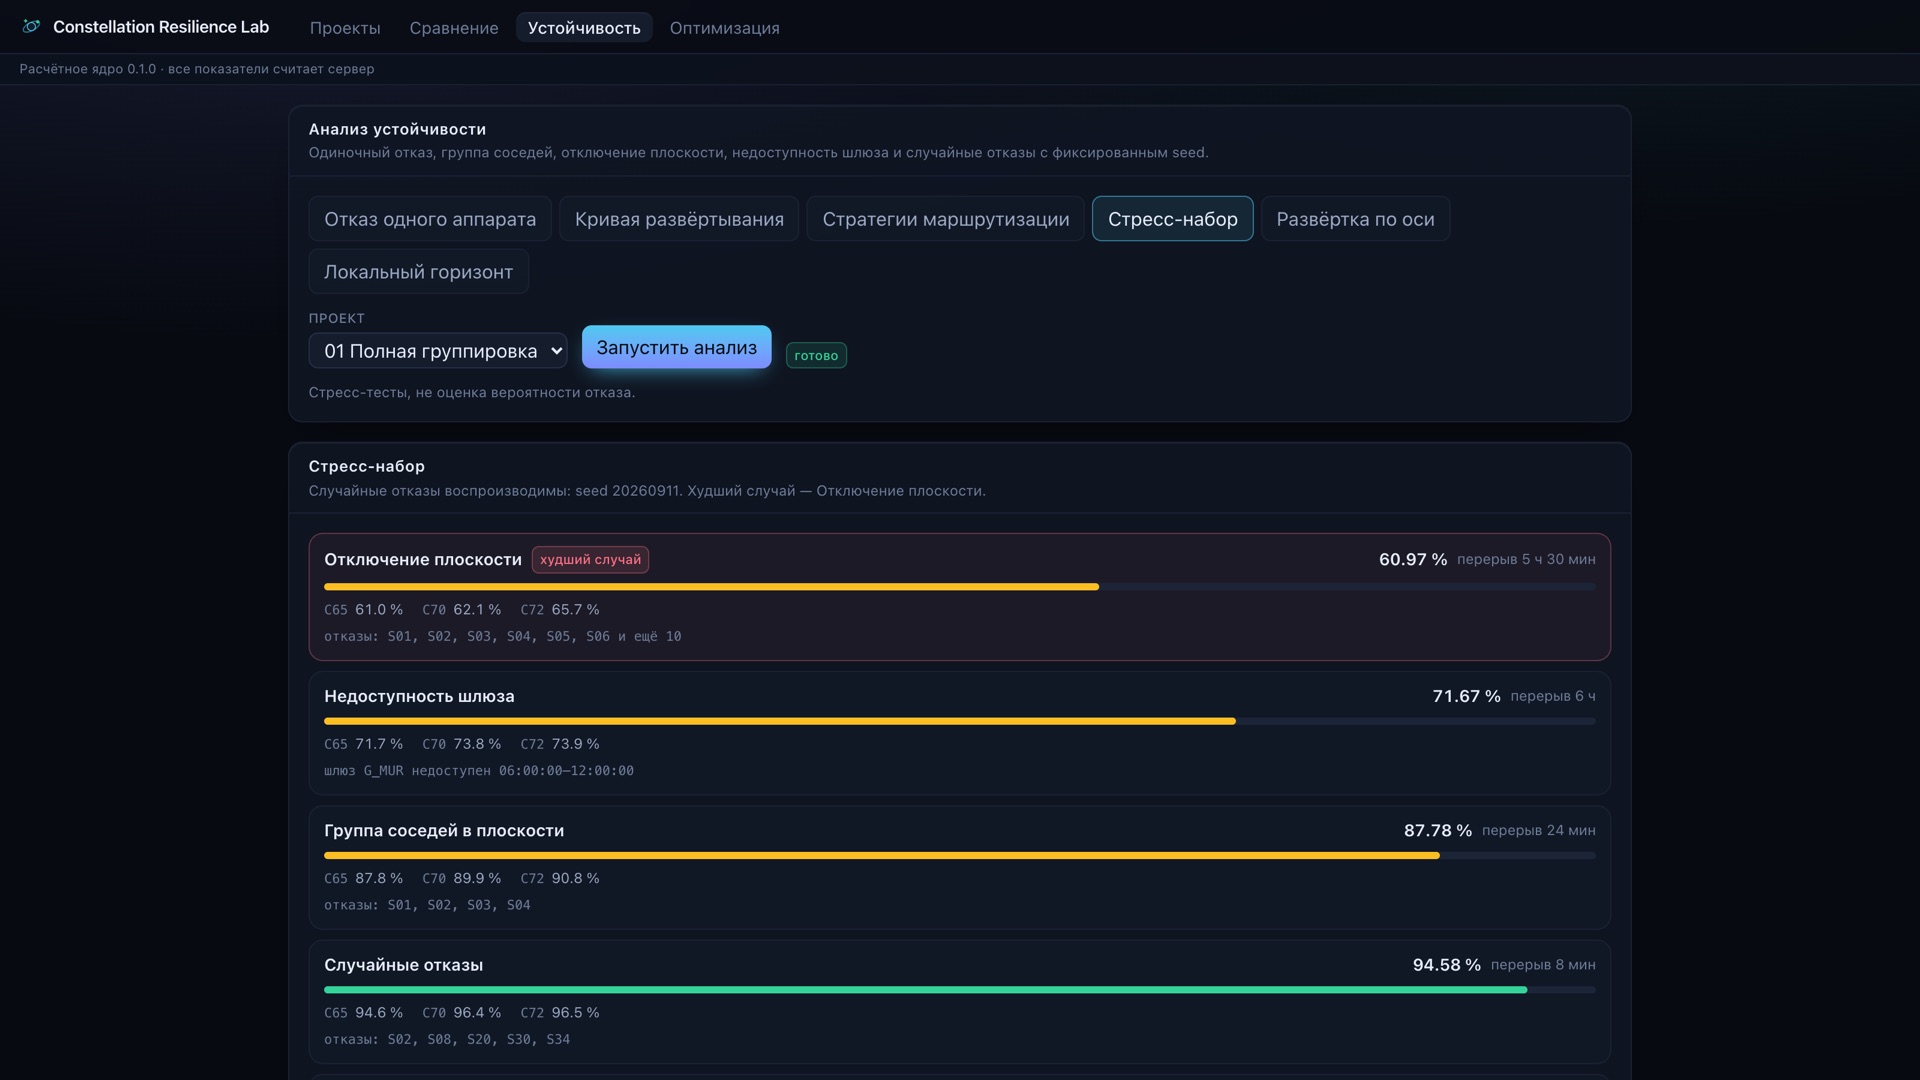1920x1080 pixels.
Task: Click the худший случай badge
Action: [590, 560]
